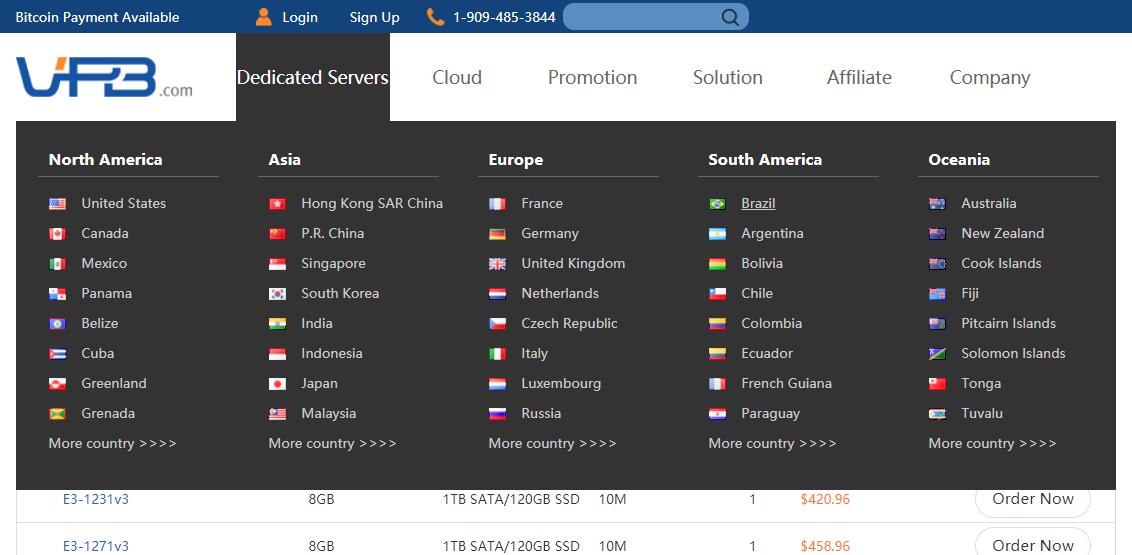
Task: Click the Japan flag icon
Action: click(277, 384)
